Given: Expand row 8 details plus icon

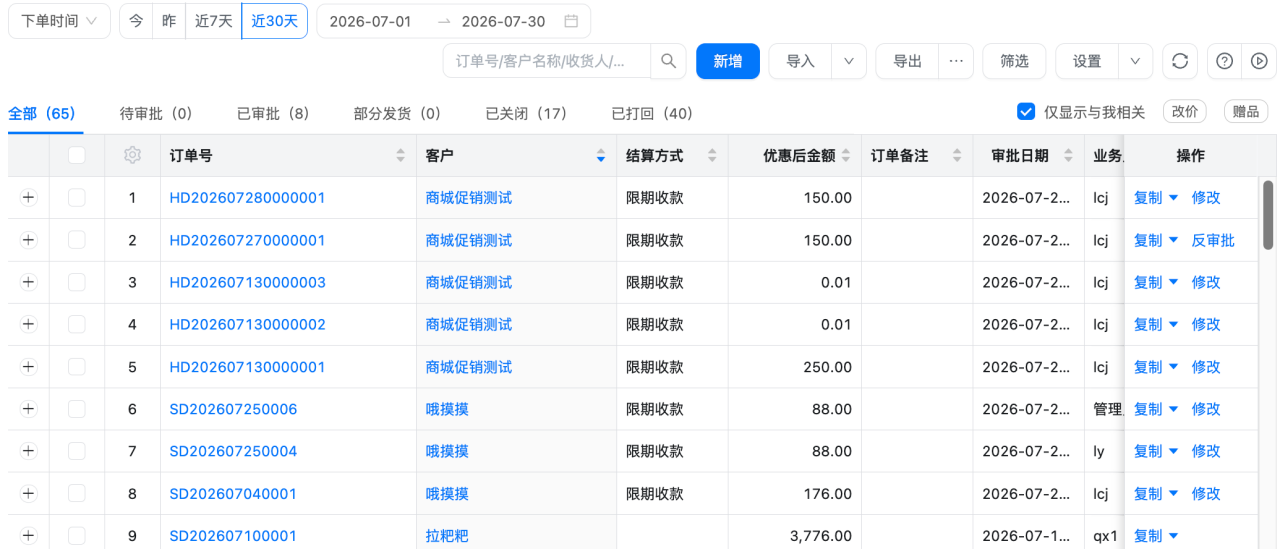Looking at the screenshot, I should tap(28, 493).
